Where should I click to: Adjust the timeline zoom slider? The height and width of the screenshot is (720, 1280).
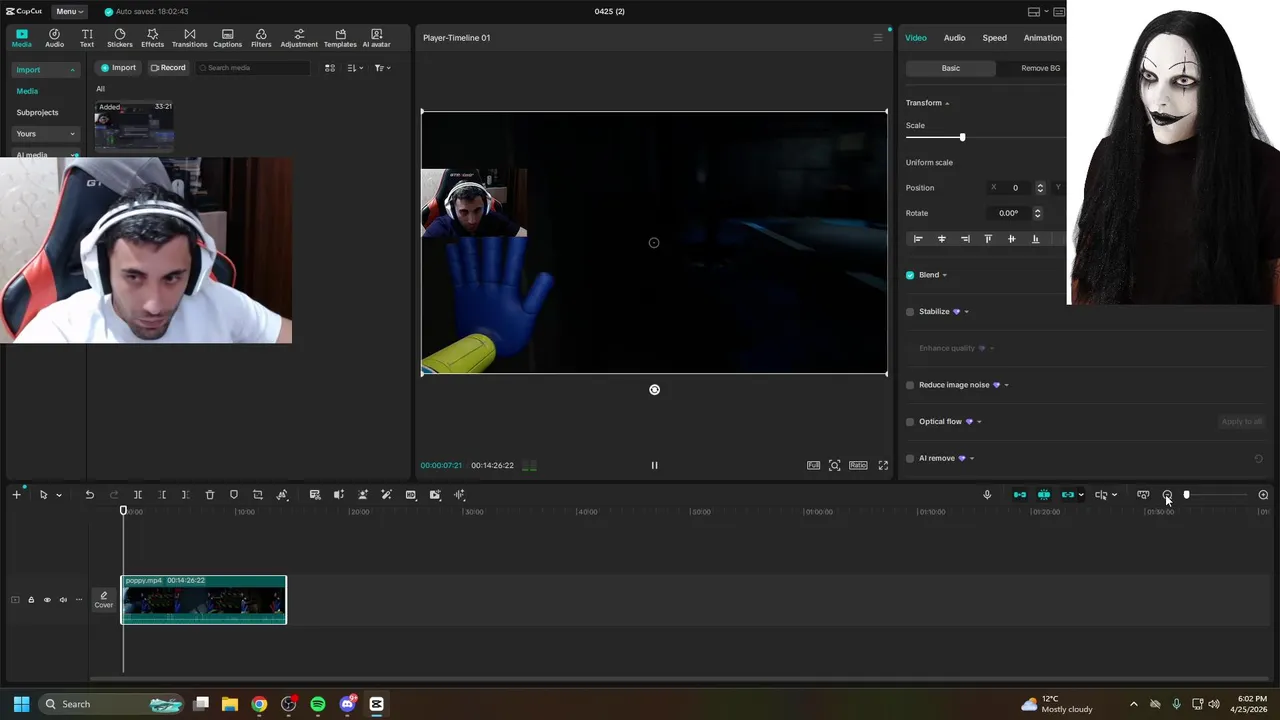(x=1186, y=495)
